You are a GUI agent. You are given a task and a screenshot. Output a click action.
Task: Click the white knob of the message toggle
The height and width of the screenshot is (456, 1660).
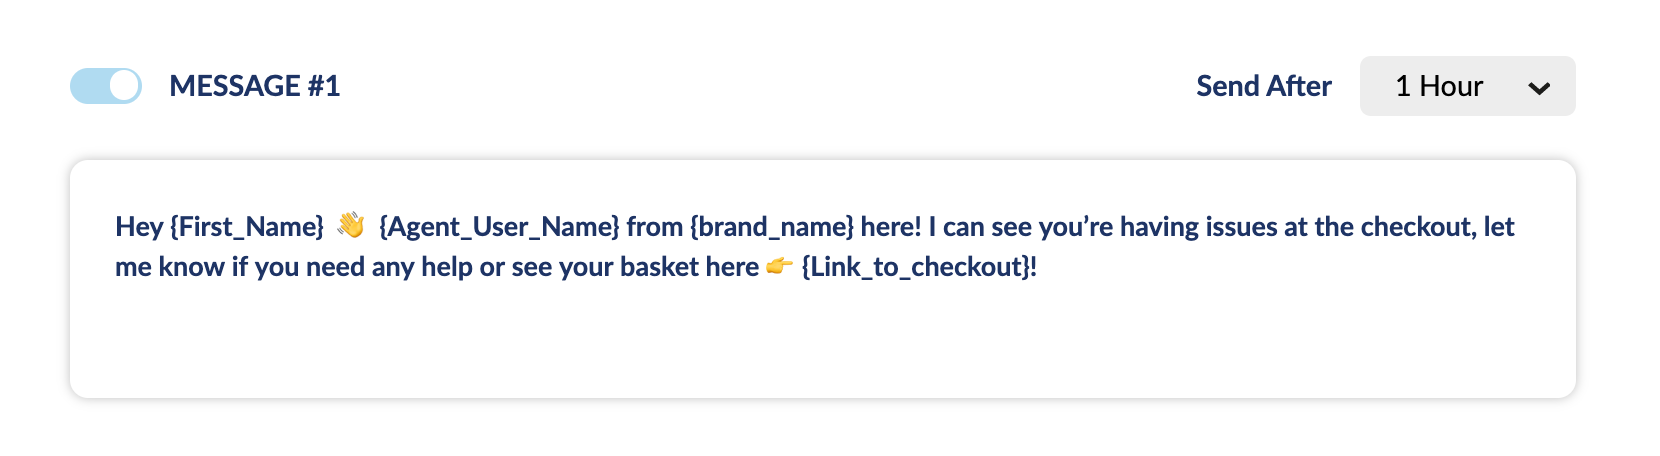[x=124, y=86]
